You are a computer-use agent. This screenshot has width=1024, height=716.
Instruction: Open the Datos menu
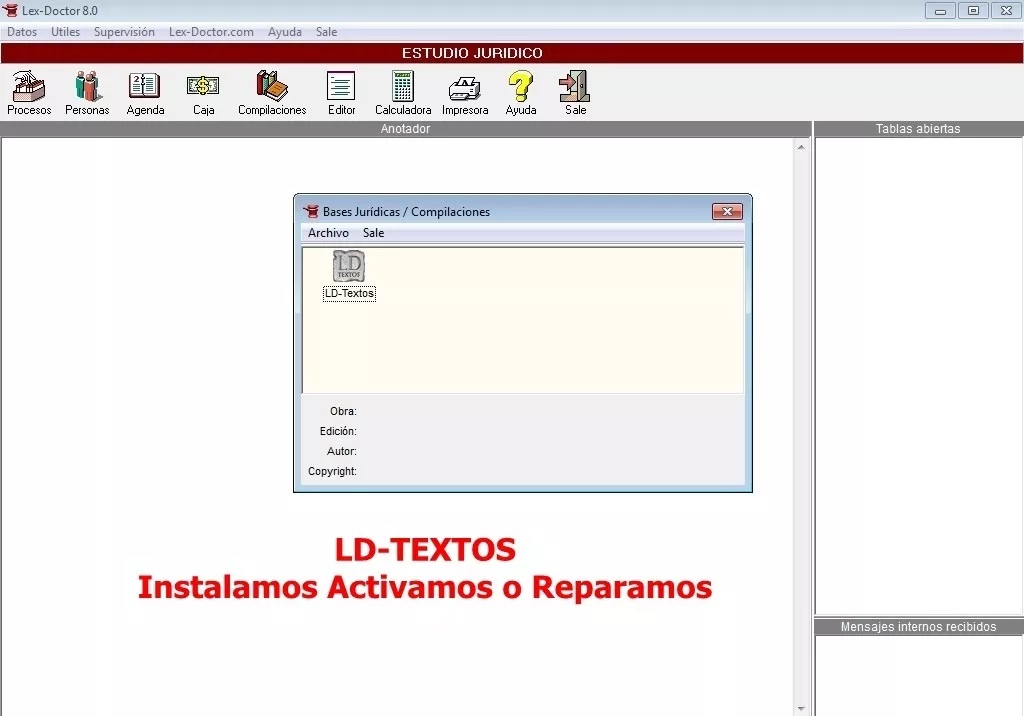pyautogui.click(x=22, y=32)
